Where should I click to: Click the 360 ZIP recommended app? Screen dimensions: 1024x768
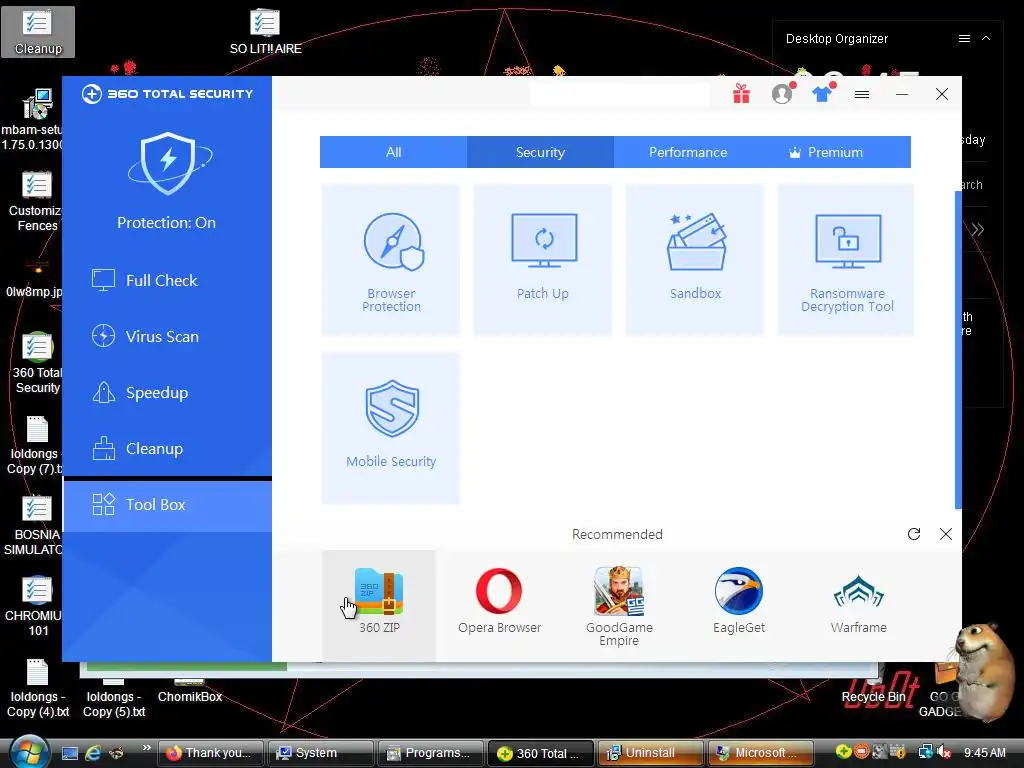click(x=379, y=604)
